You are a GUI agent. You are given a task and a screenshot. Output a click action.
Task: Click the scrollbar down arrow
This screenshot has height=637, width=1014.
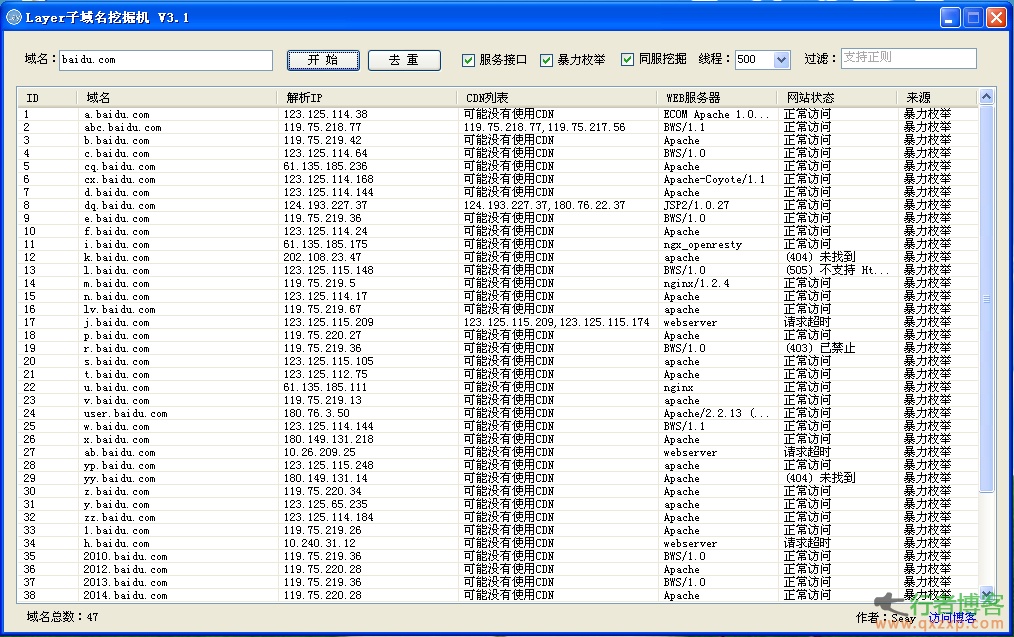pos(986,594)
